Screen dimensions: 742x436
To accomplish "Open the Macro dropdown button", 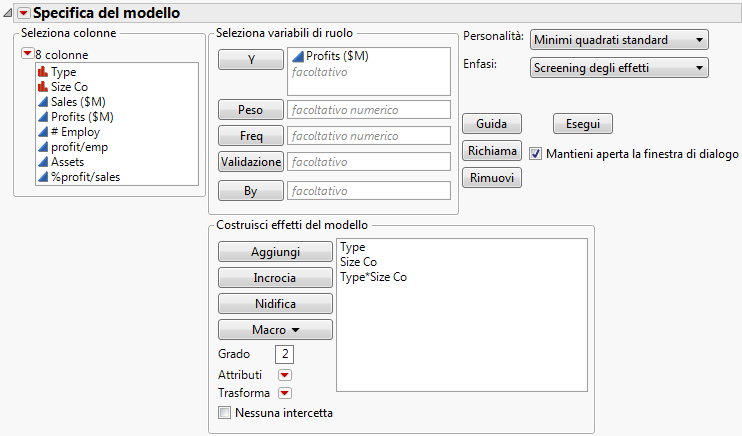I will pos(275,329).
